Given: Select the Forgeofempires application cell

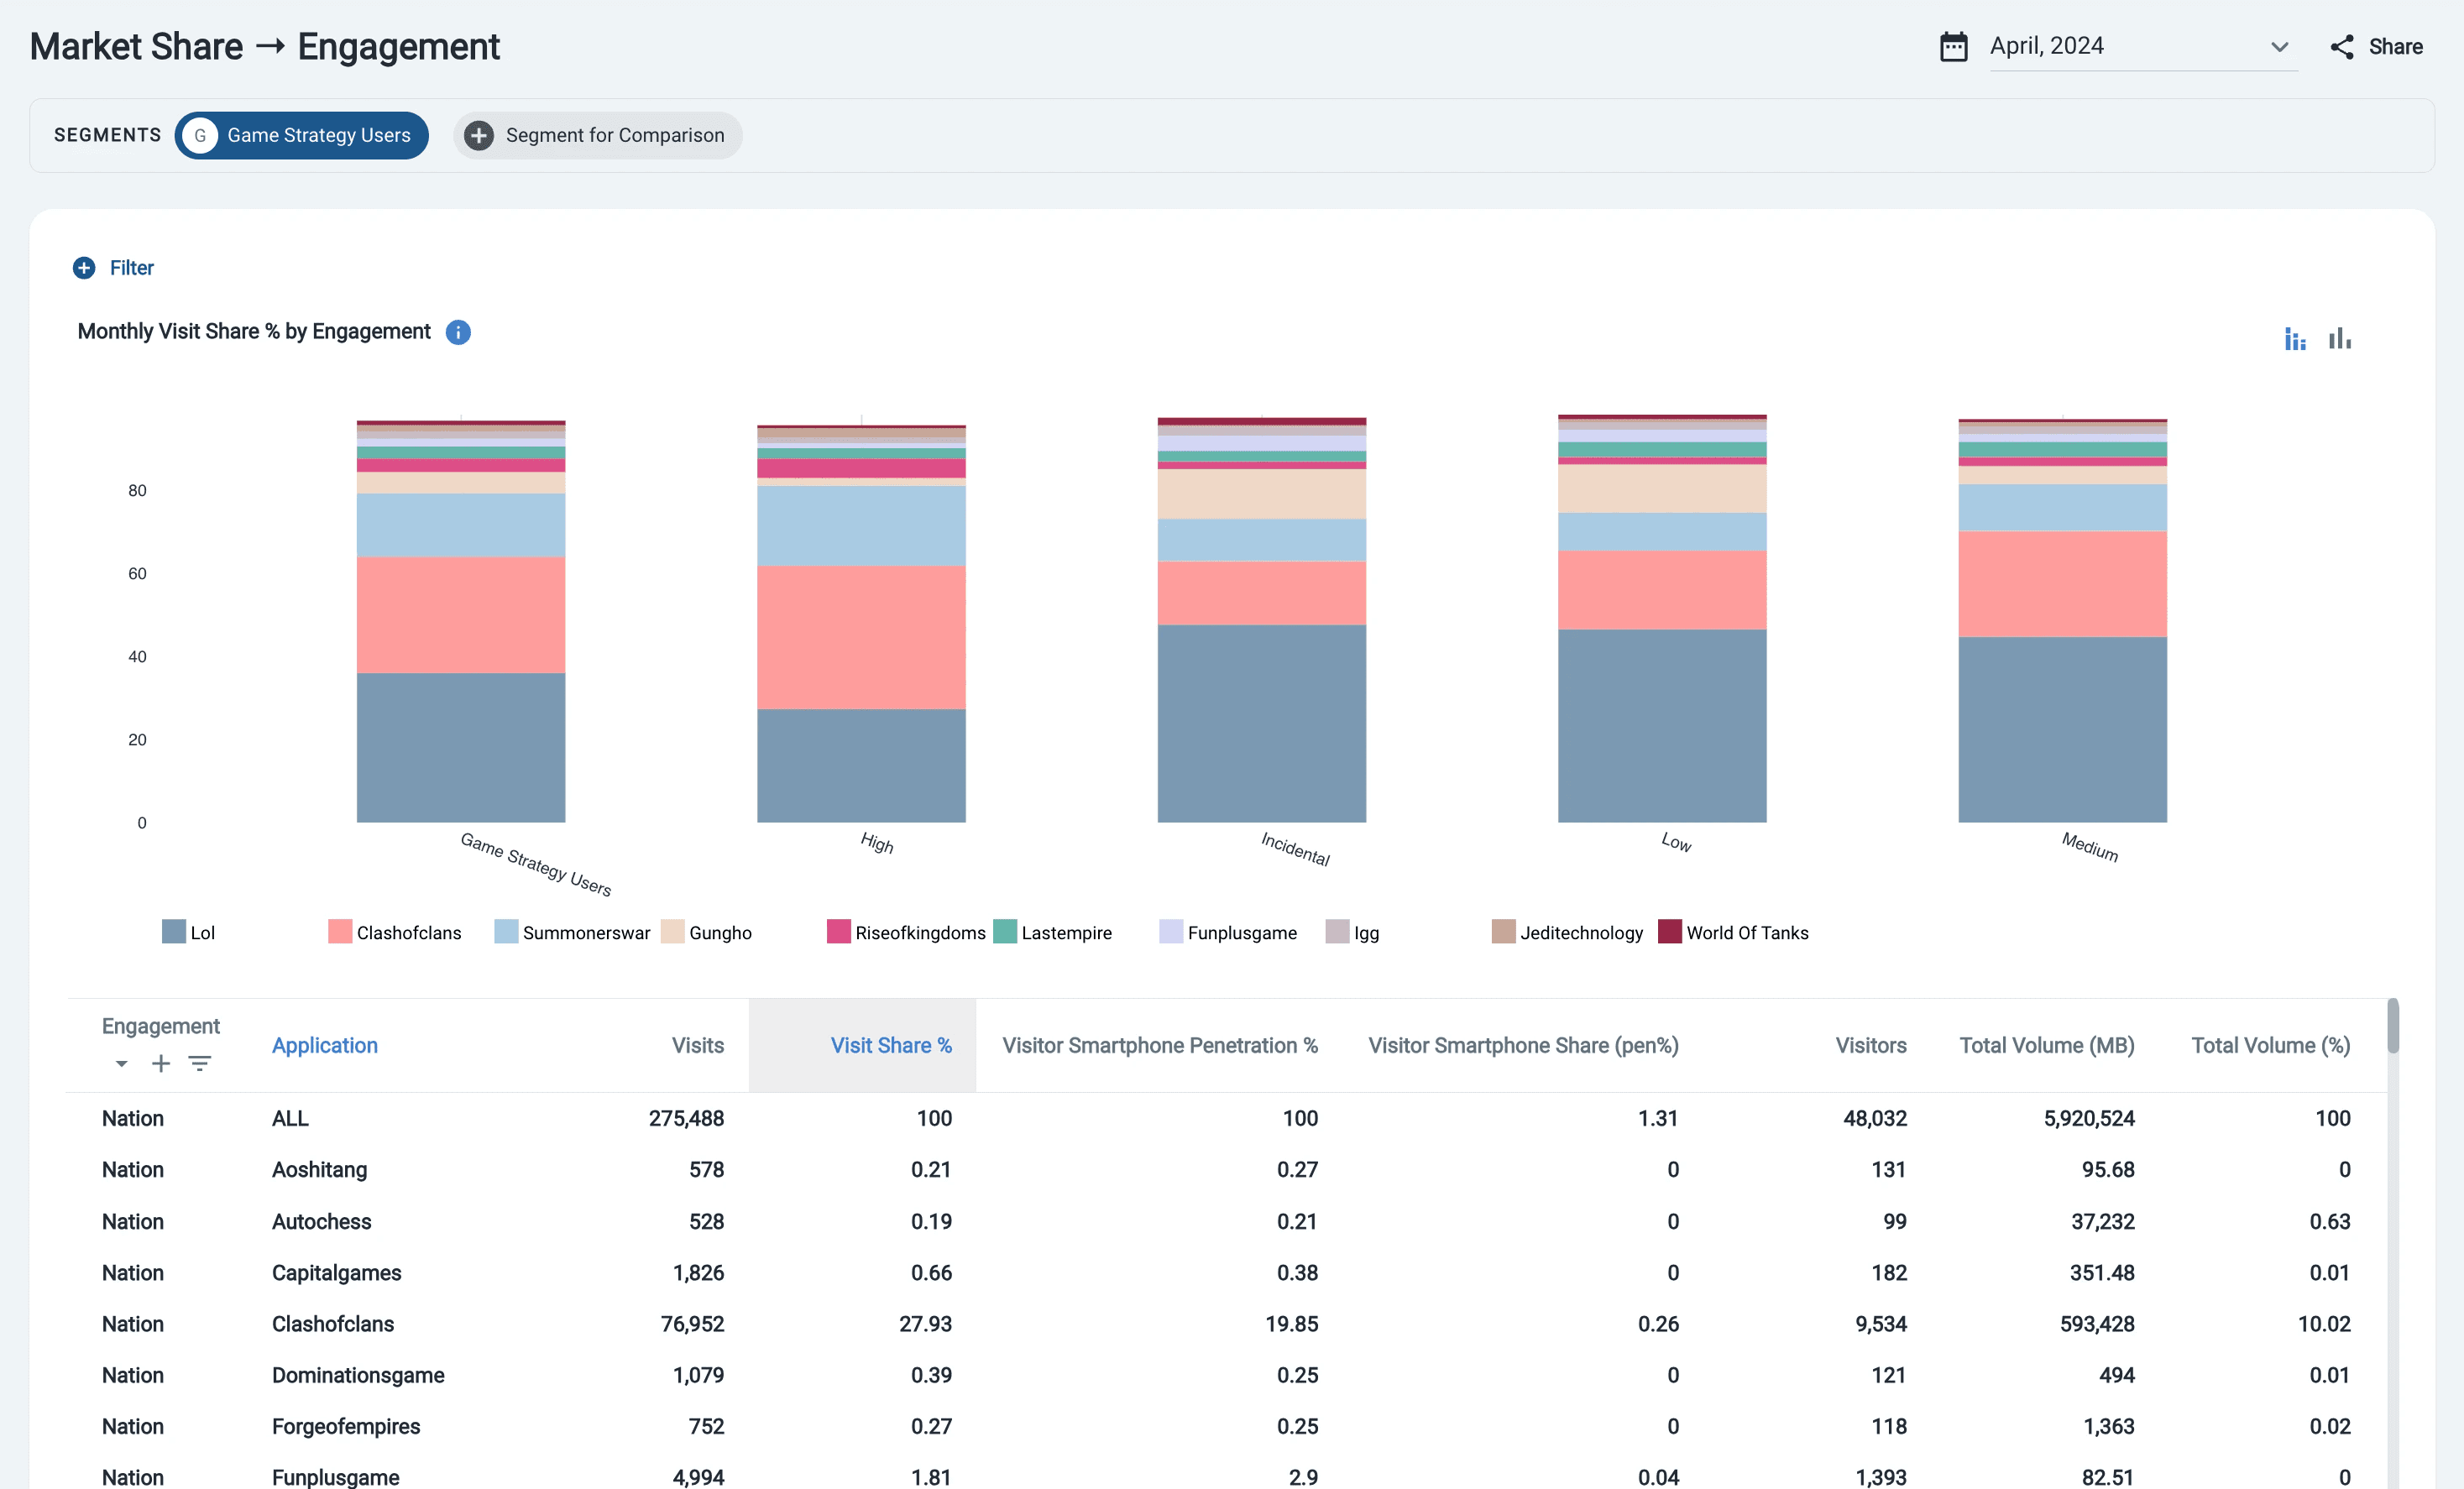Looking at the screenshot, I should pos(346,1426).
